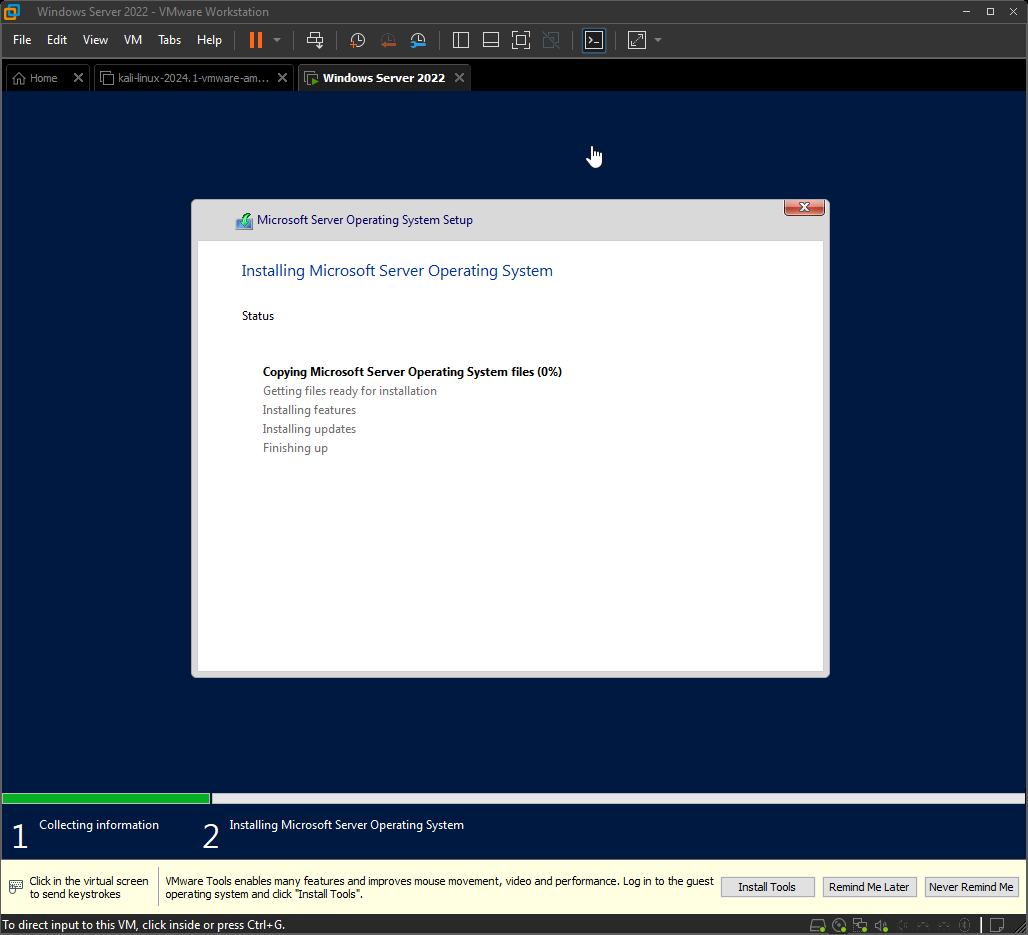Select the Windows Server 2022 tab
The height and width of the screenshot is (935, 1028).
pos(384,78)
